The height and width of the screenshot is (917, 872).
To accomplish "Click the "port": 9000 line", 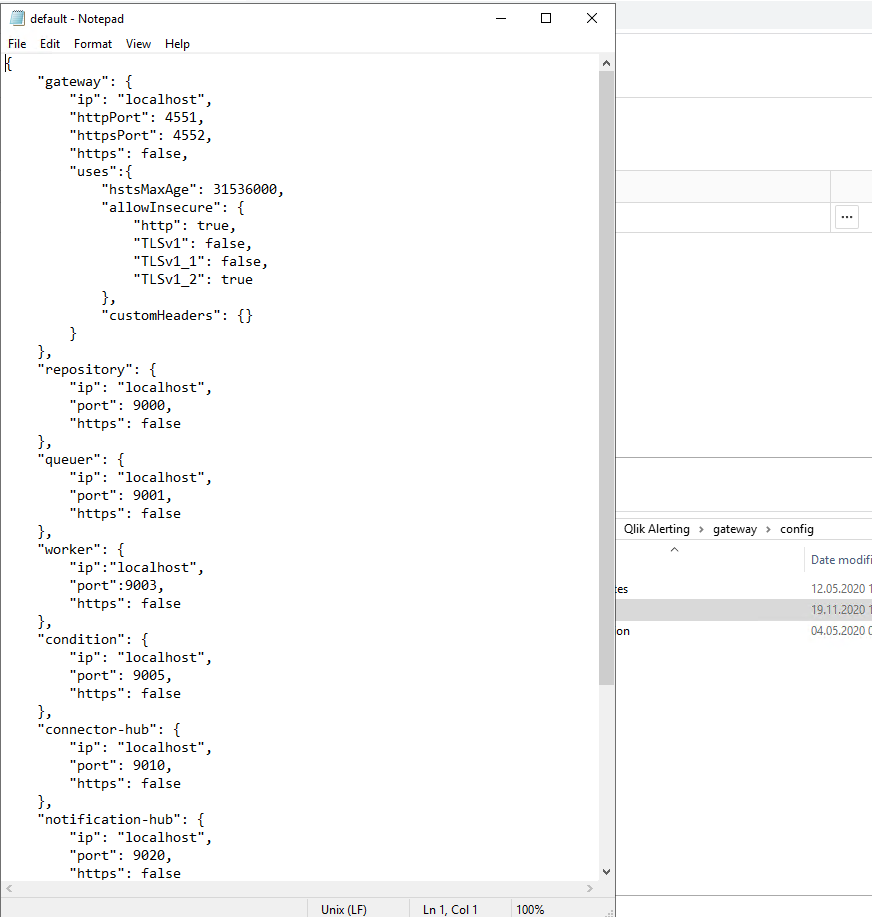I will [x=121, y=406].
